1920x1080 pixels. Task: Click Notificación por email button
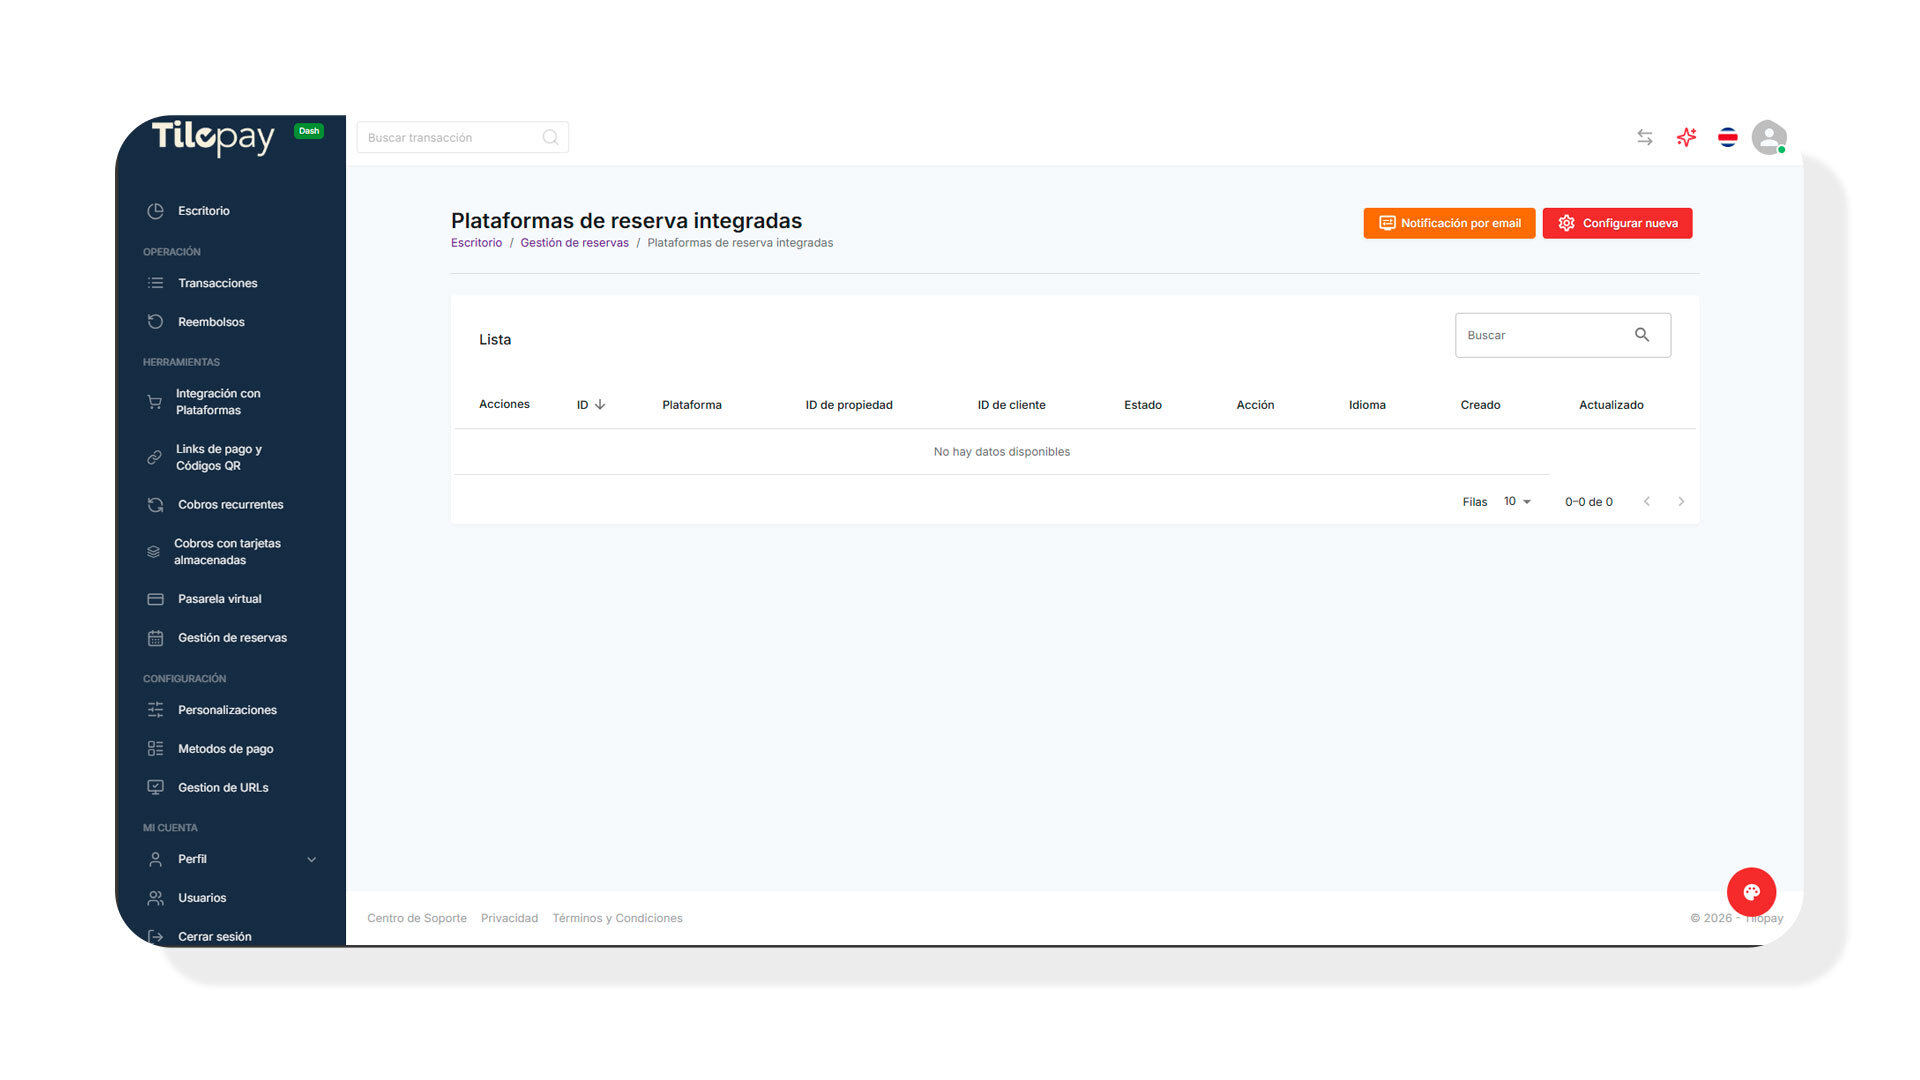click(x=1449, y=223)
